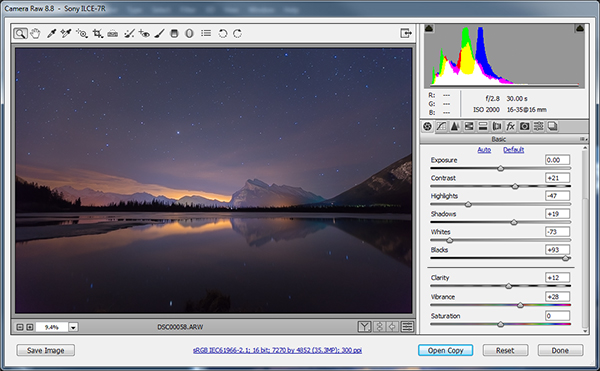The width and height of the screenshot is (600, 371).
Task: Switch to HSL / Grayscale panel tab
Action: 469,126
